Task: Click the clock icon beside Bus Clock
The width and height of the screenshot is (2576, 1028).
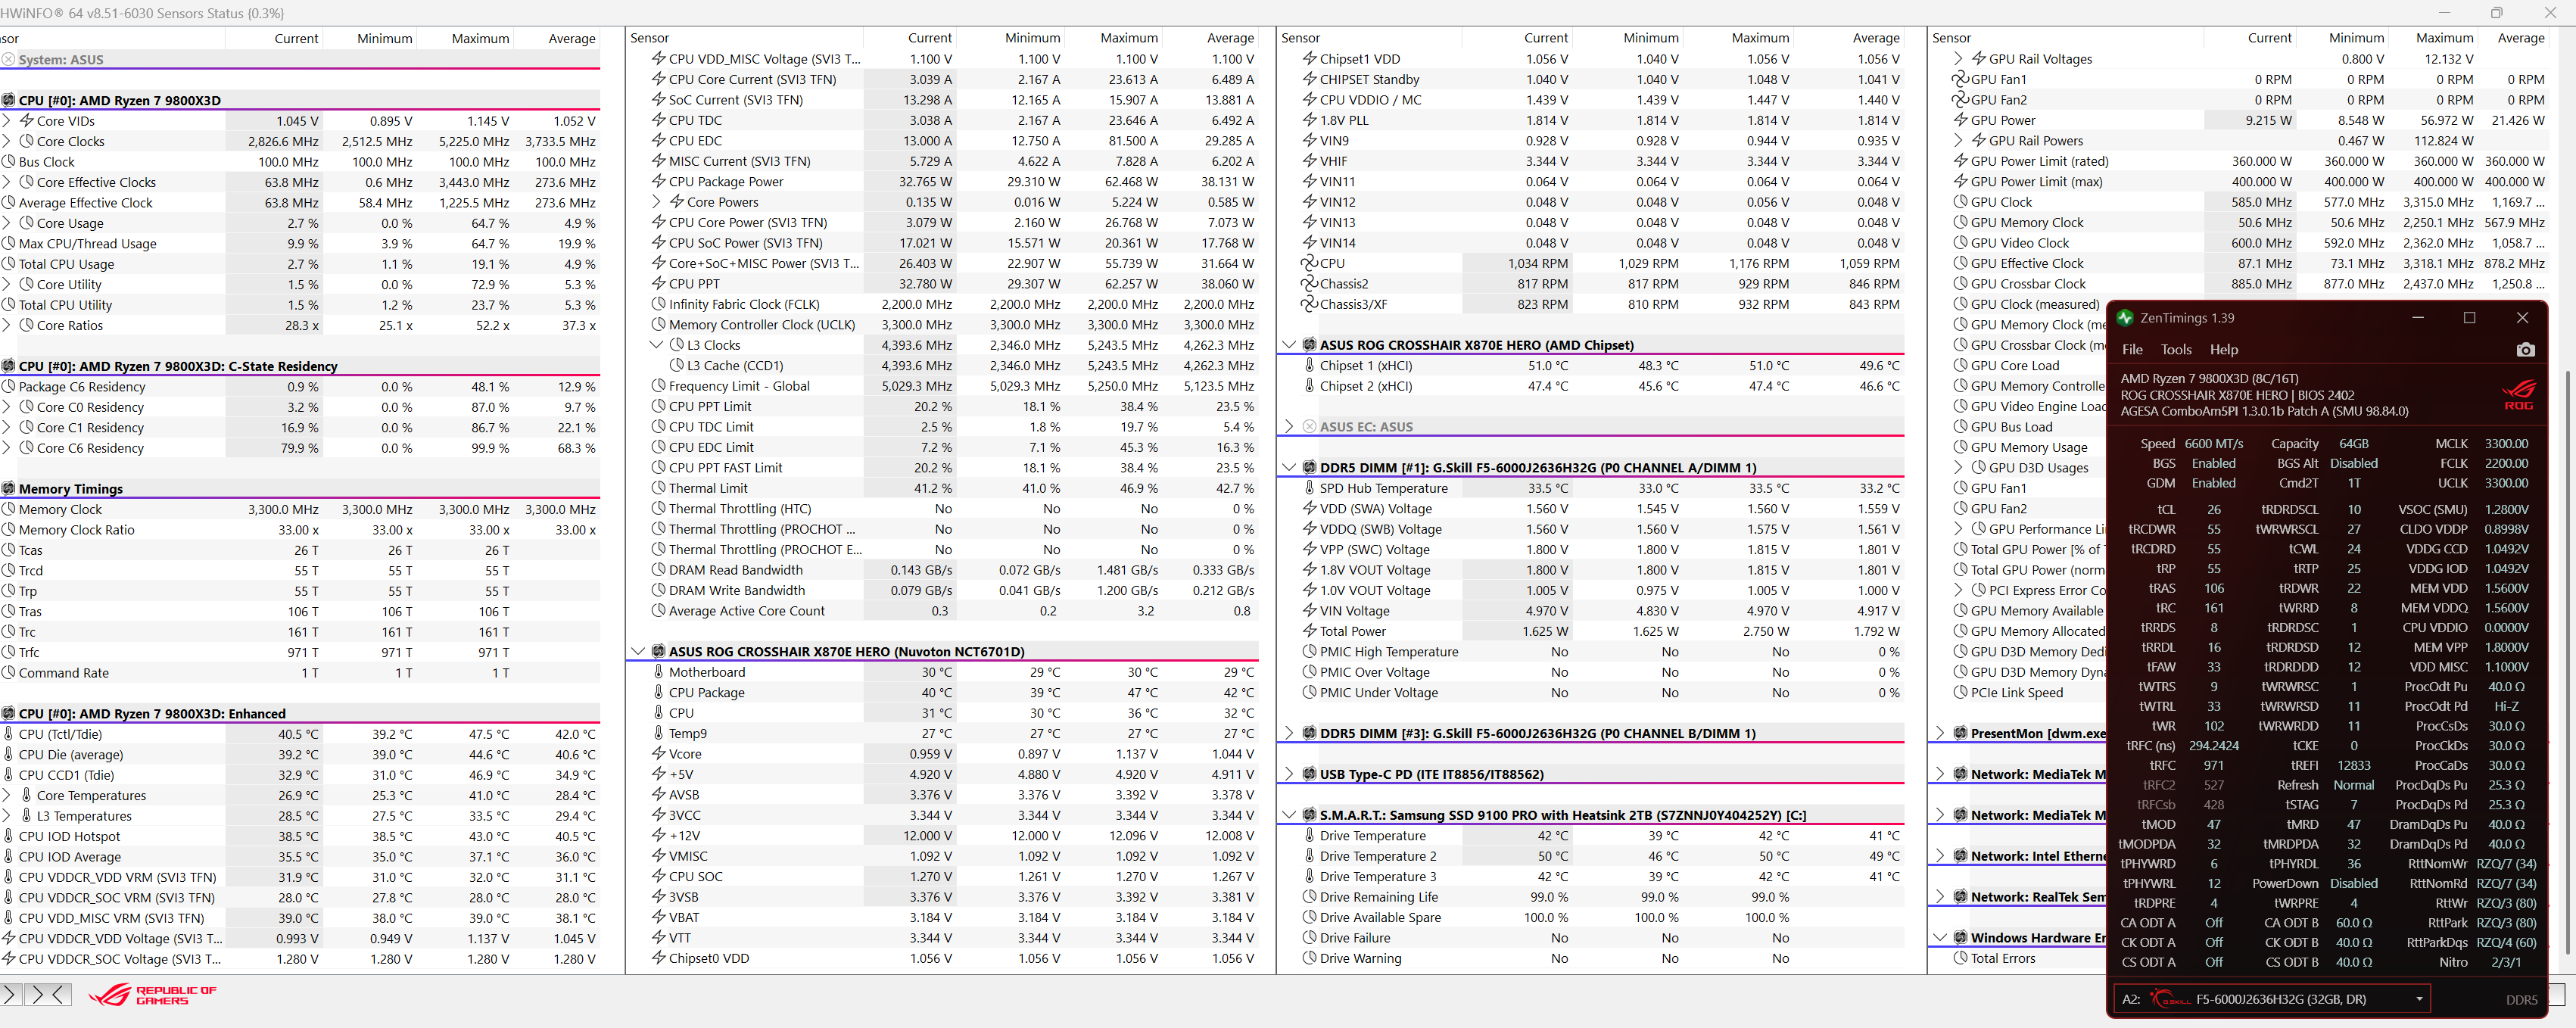Action: (x=8, y=162)
